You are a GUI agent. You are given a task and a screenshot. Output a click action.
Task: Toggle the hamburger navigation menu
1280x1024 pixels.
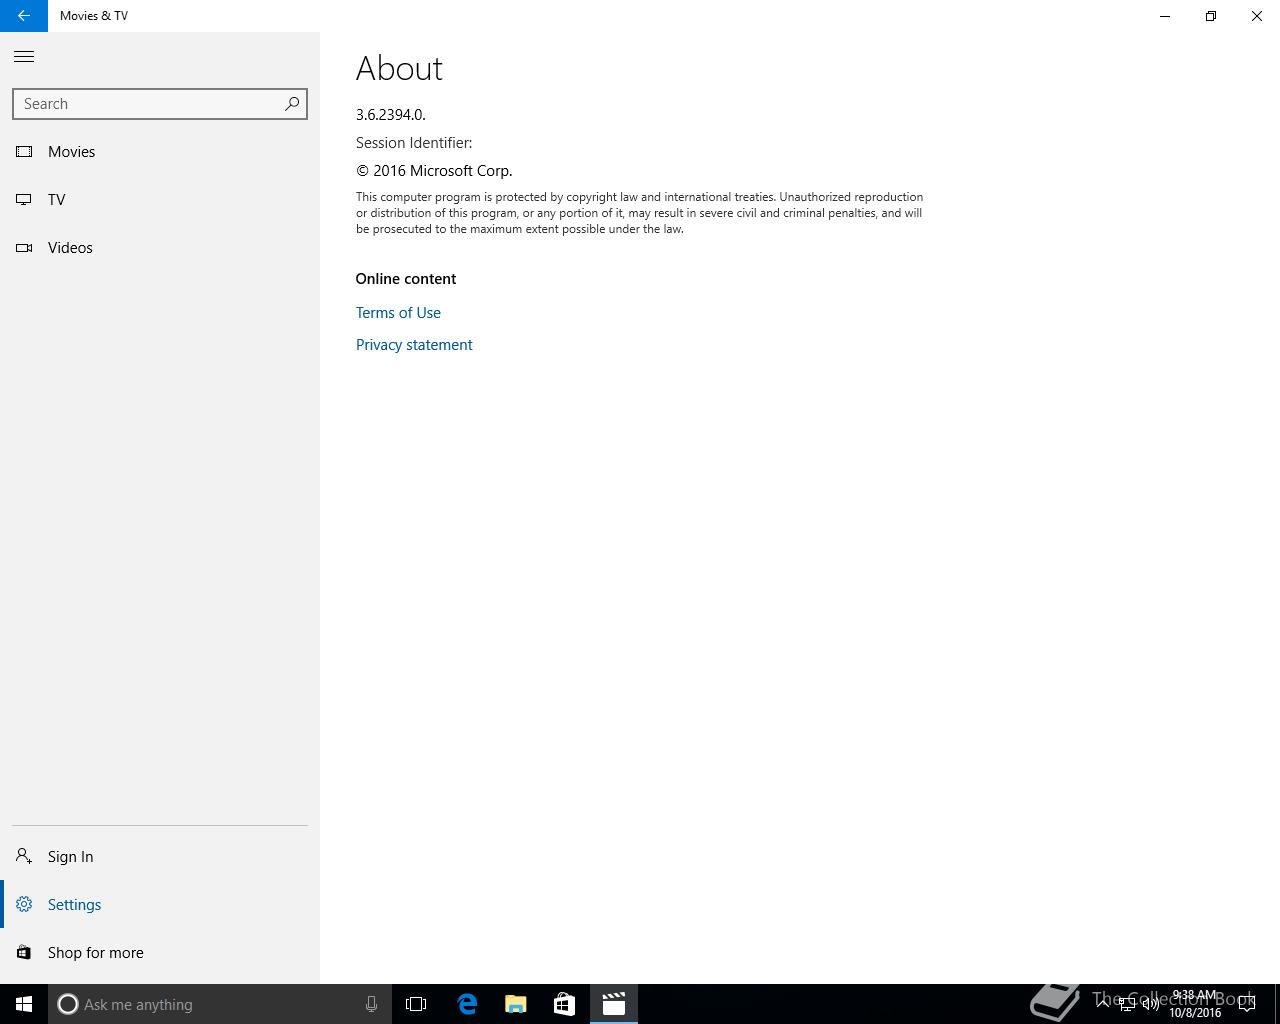tap(24, 57)
